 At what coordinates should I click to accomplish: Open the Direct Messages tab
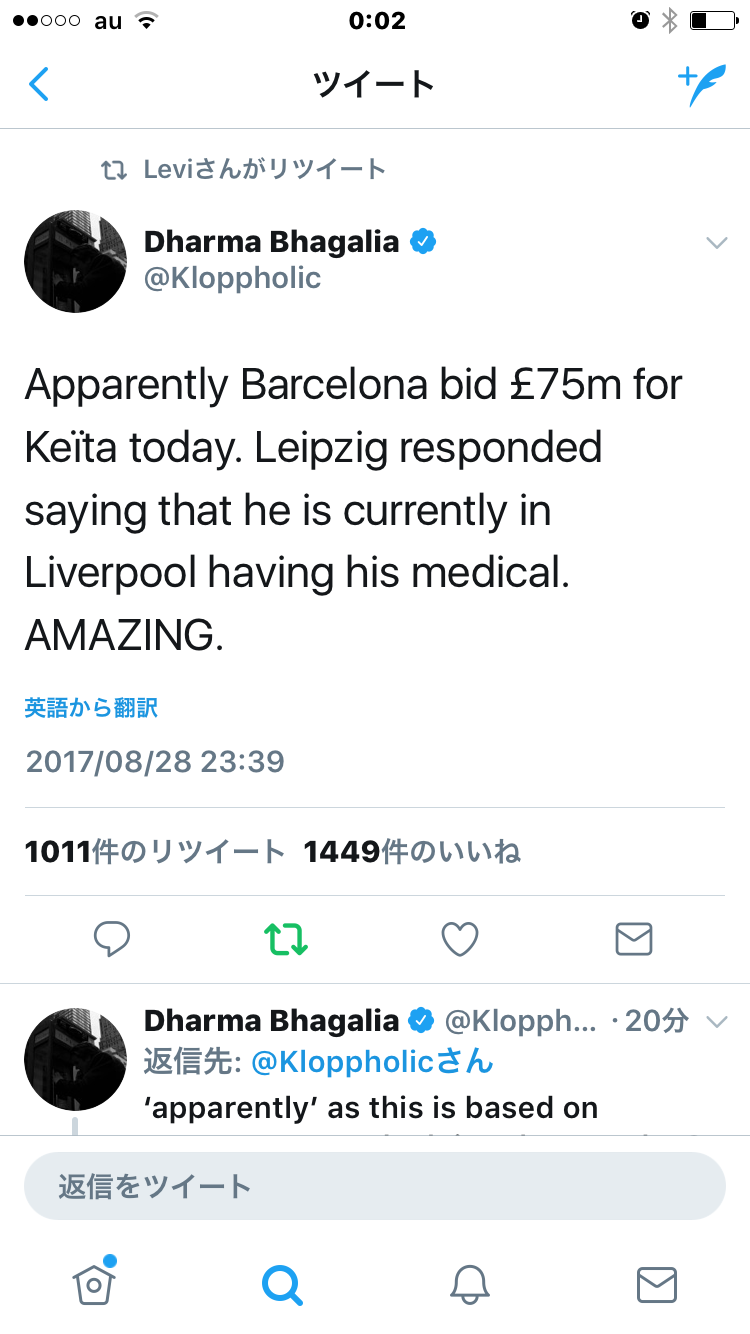point(657,1284)
